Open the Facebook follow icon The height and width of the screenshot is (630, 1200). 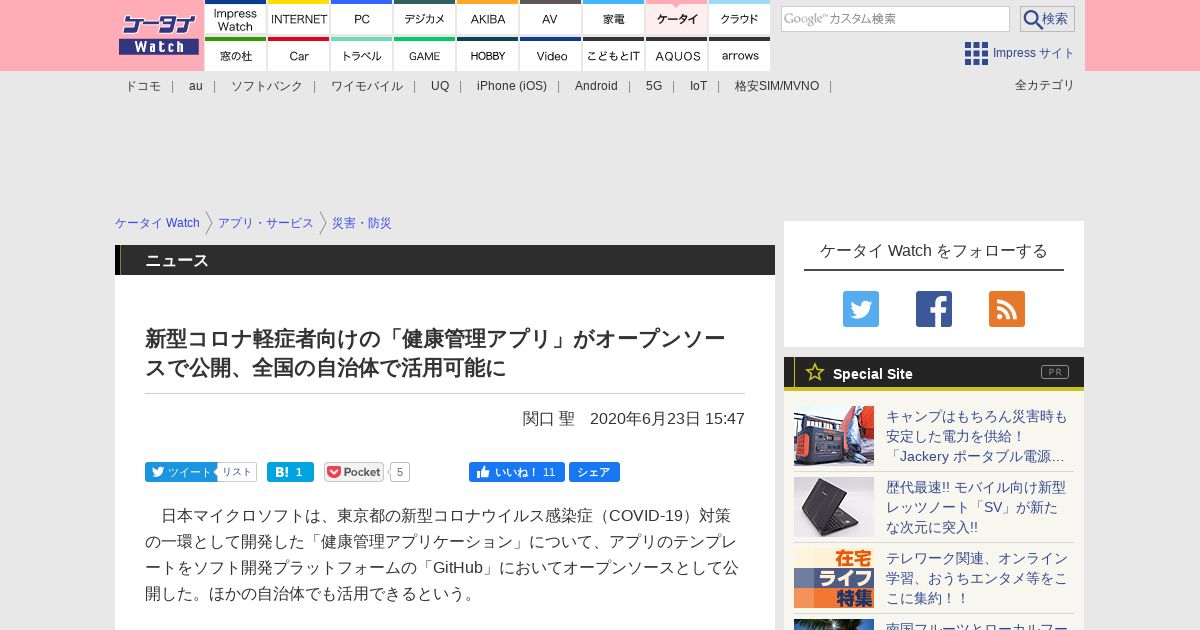tap(934, 309)
